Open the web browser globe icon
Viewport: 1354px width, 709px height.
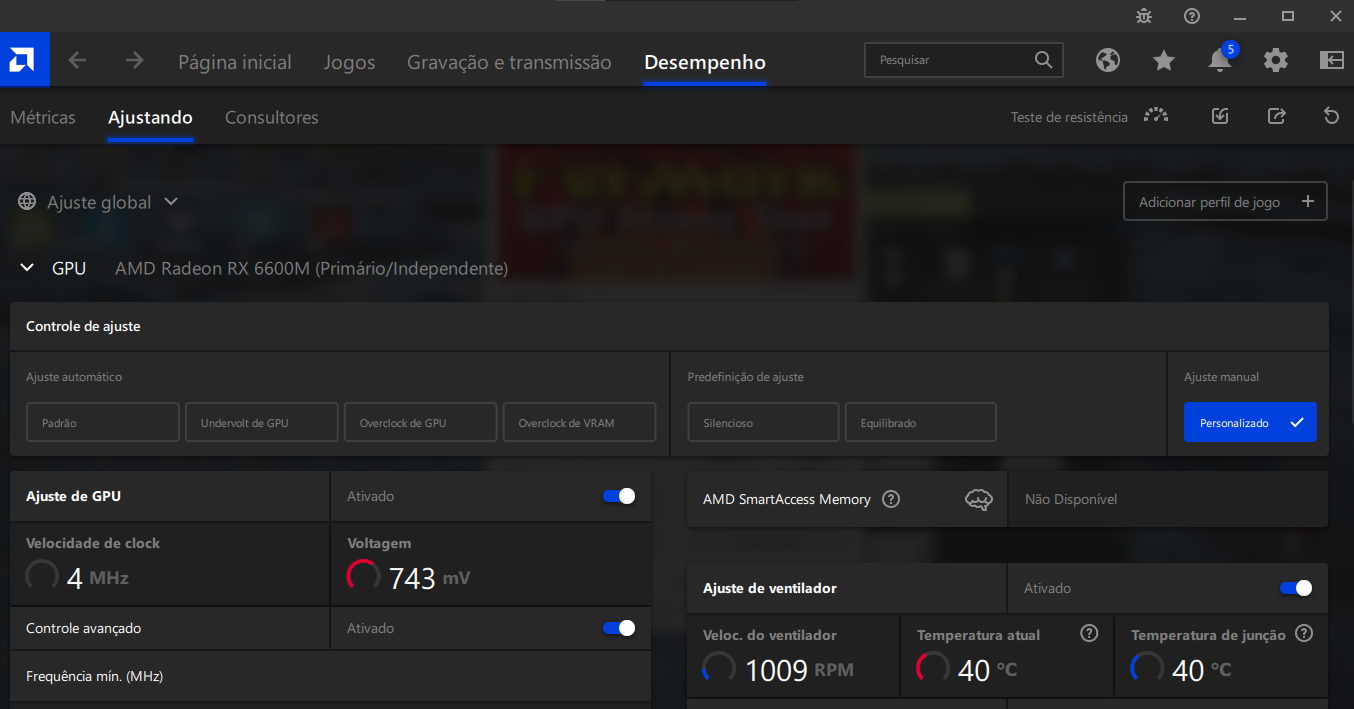click(x=1108, y=60)
